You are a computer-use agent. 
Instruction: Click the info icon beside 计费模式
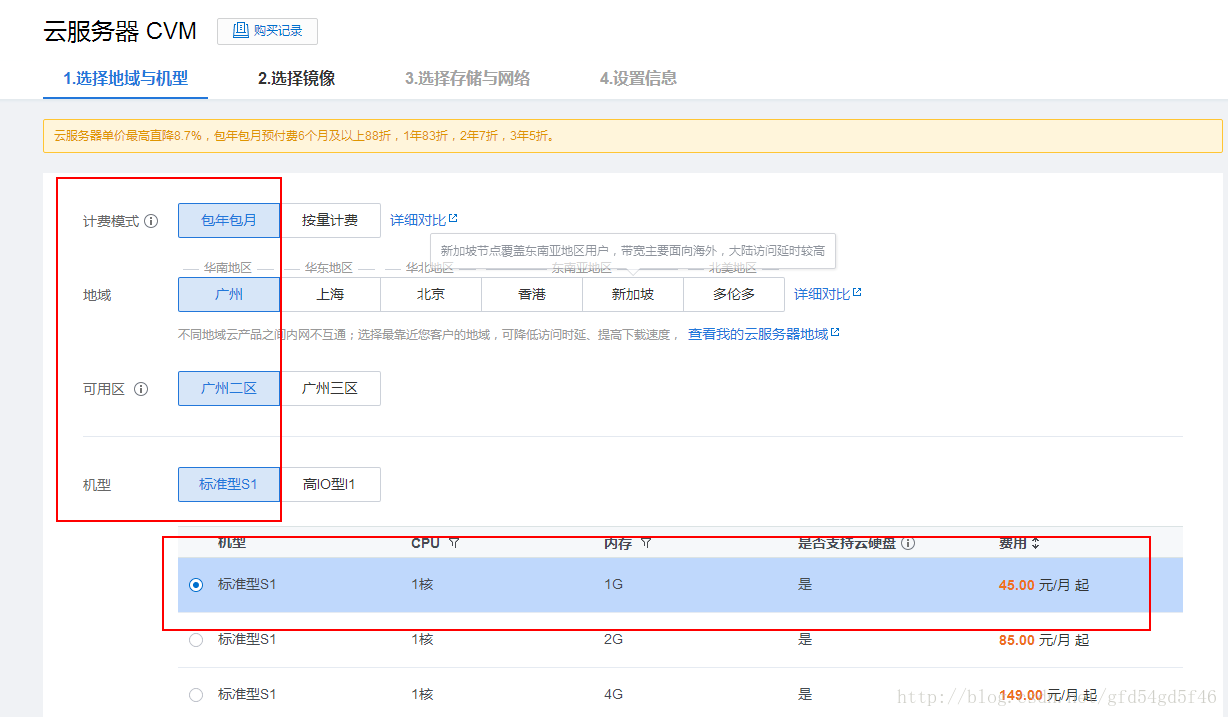[151, 221]
